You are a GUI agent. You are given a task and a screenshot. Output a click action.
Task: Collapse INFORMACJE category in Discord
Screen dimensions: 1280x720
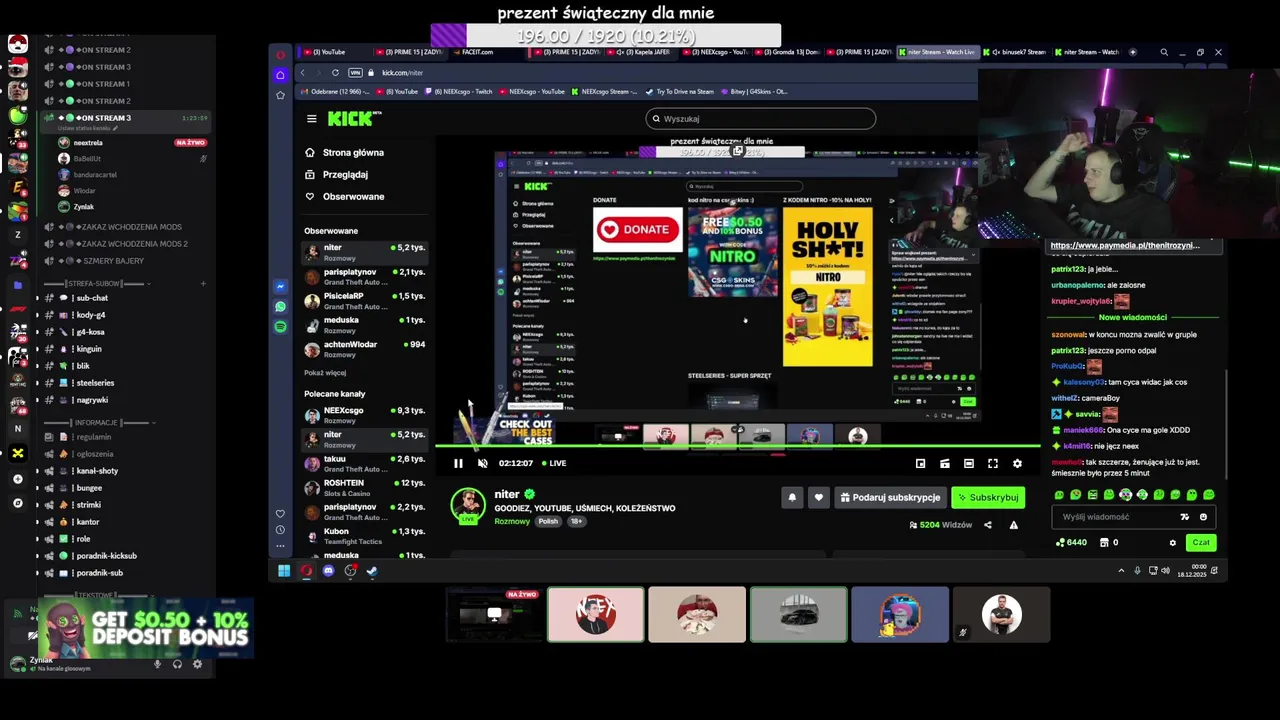[95, 423]
